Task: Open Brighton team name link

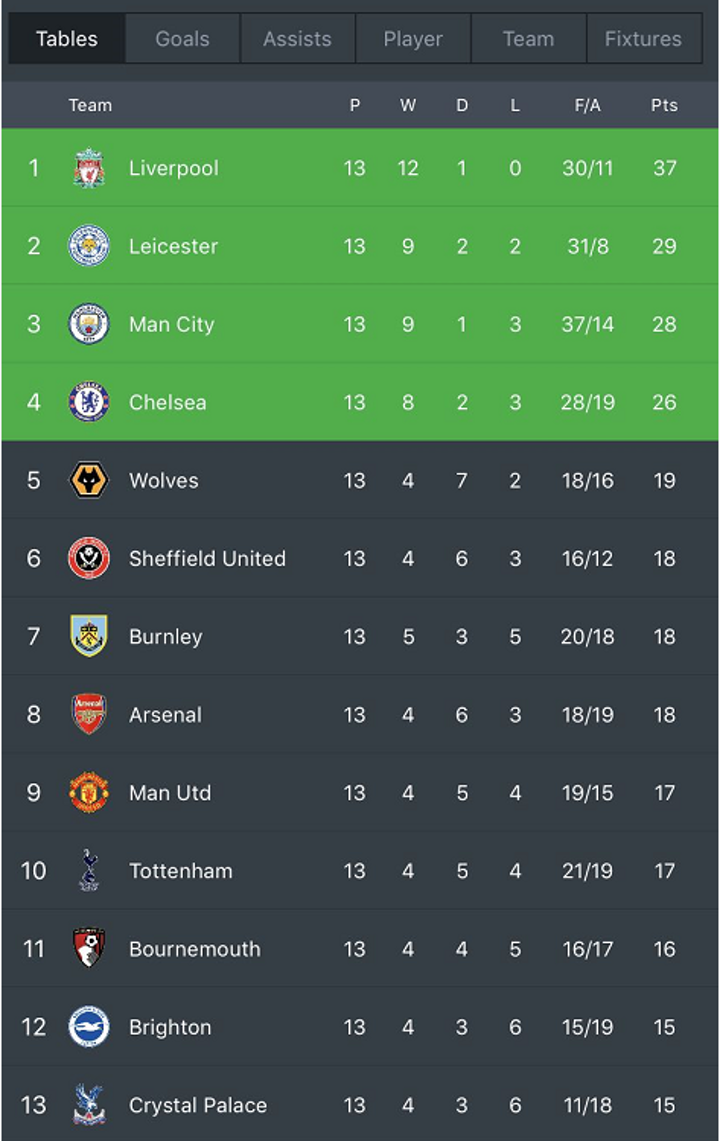Action: (x=170, y=1027)
